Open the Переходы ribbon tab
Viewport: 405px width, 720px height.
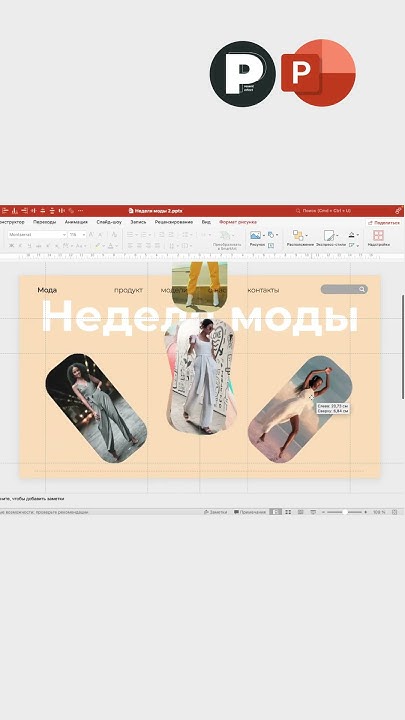(45, 222)
